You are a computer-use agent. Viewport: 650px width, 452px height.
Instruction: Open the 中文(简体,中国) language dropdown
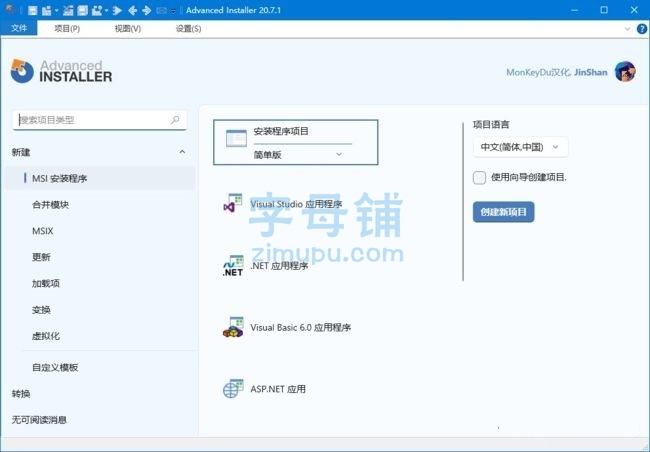tap(520, 147)
